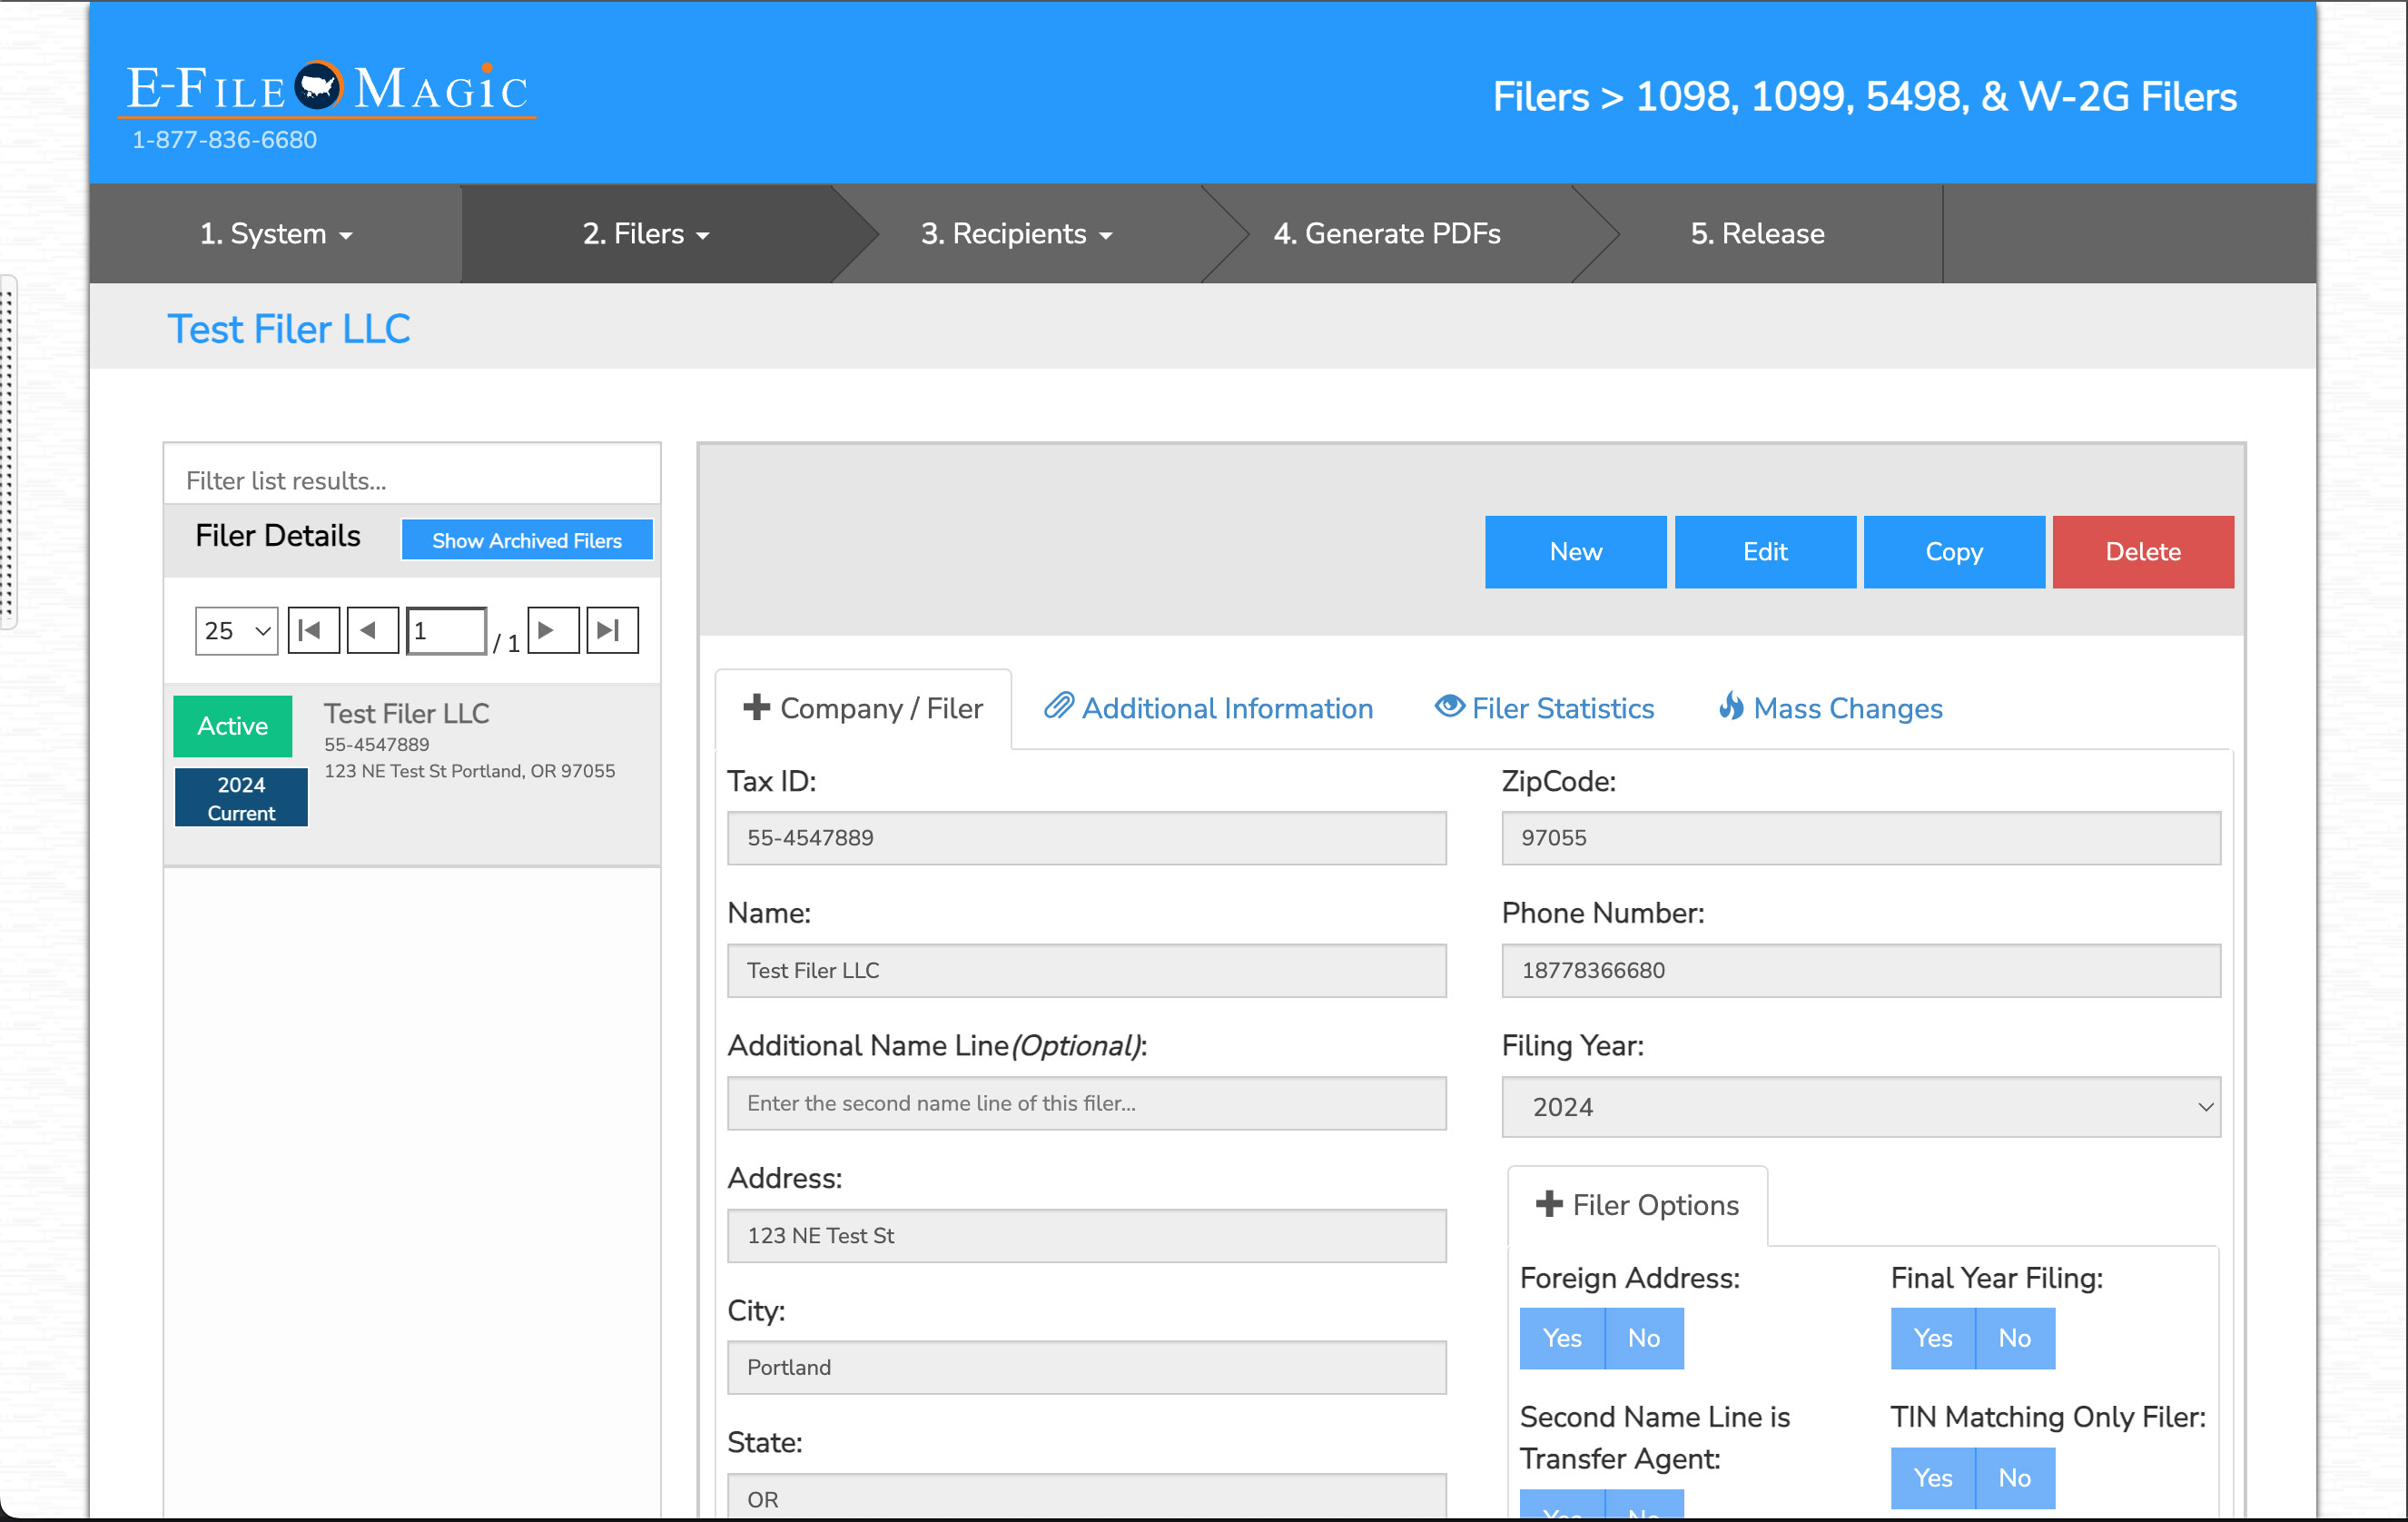This screenshot has height=1522, width=2408.
Task: Set Foreign Address to Yes
Action: pyautogui.click(x=1561, y=1338)
